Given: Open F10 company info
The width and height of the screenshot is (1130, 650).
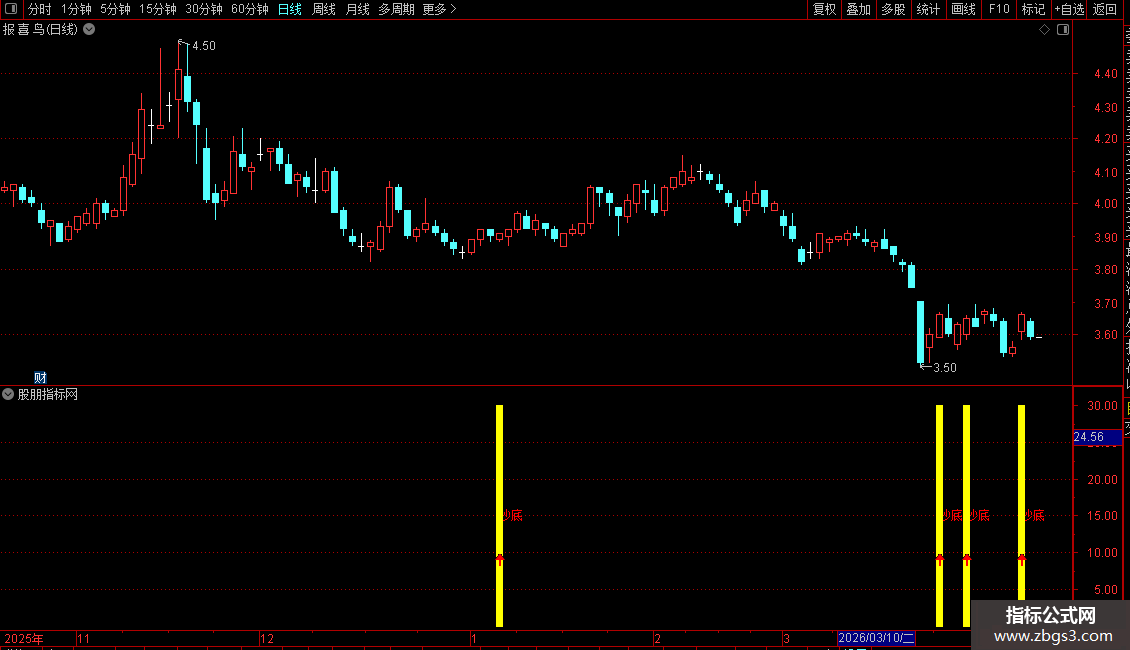Looking at the screenshot, I should (x=999, y=9).
